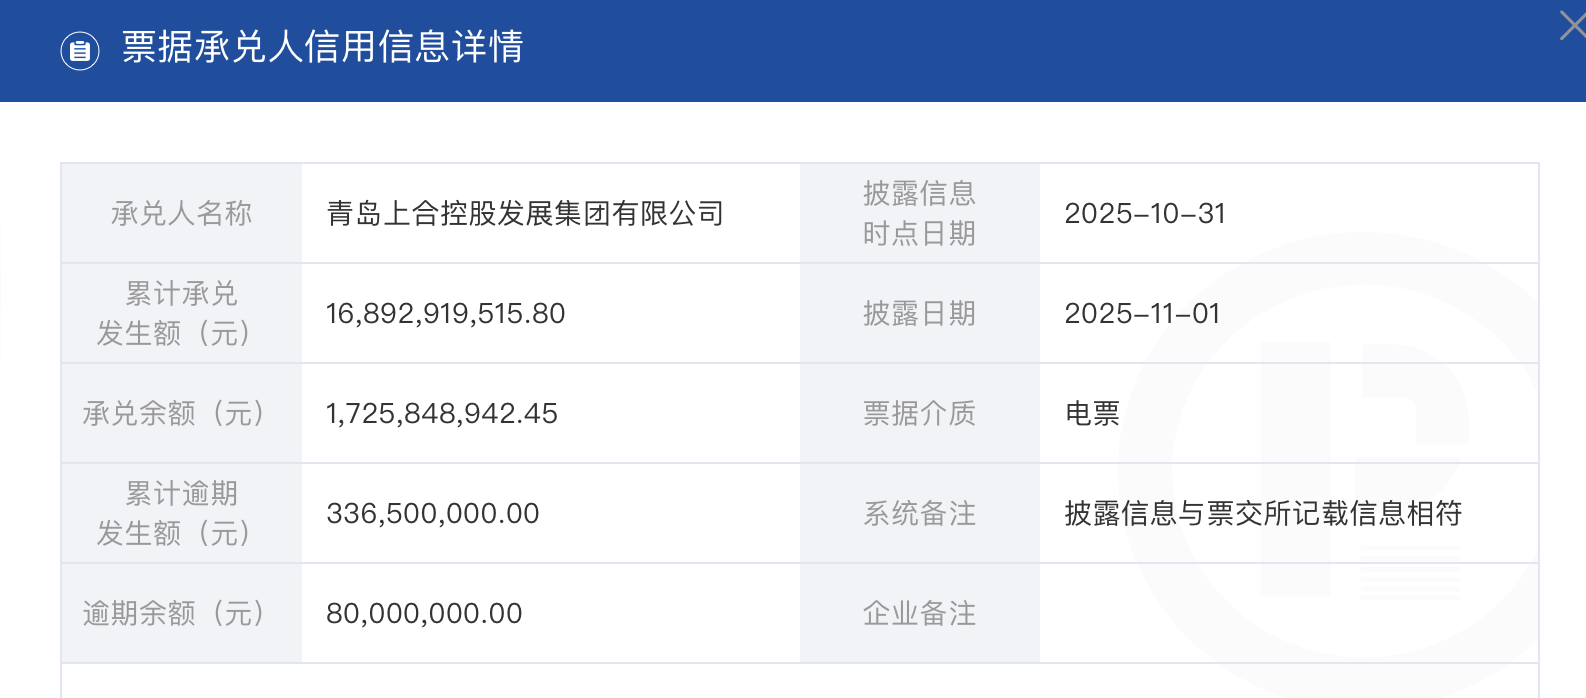This screenshot has width=1586, height=698.
Task: Click the 票据承兑人信用信息详情 title text
Action: (322, 47)
